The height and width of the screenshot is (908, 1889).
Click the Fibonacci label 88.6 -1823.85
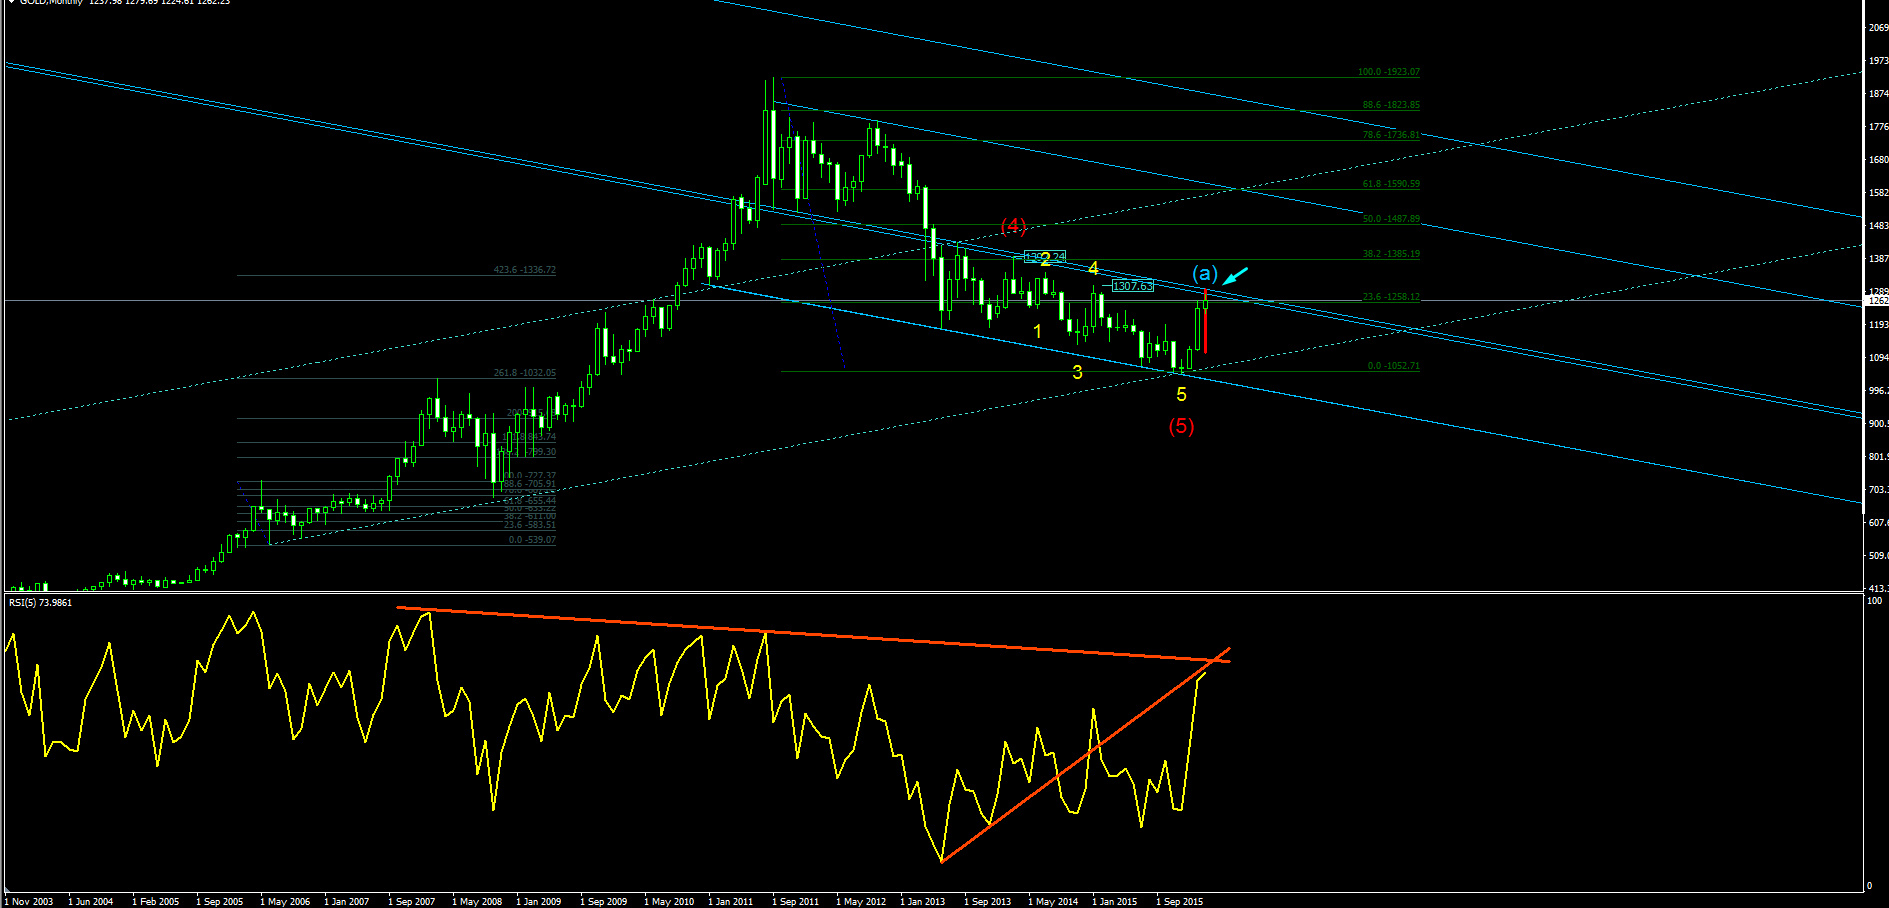1390,105
